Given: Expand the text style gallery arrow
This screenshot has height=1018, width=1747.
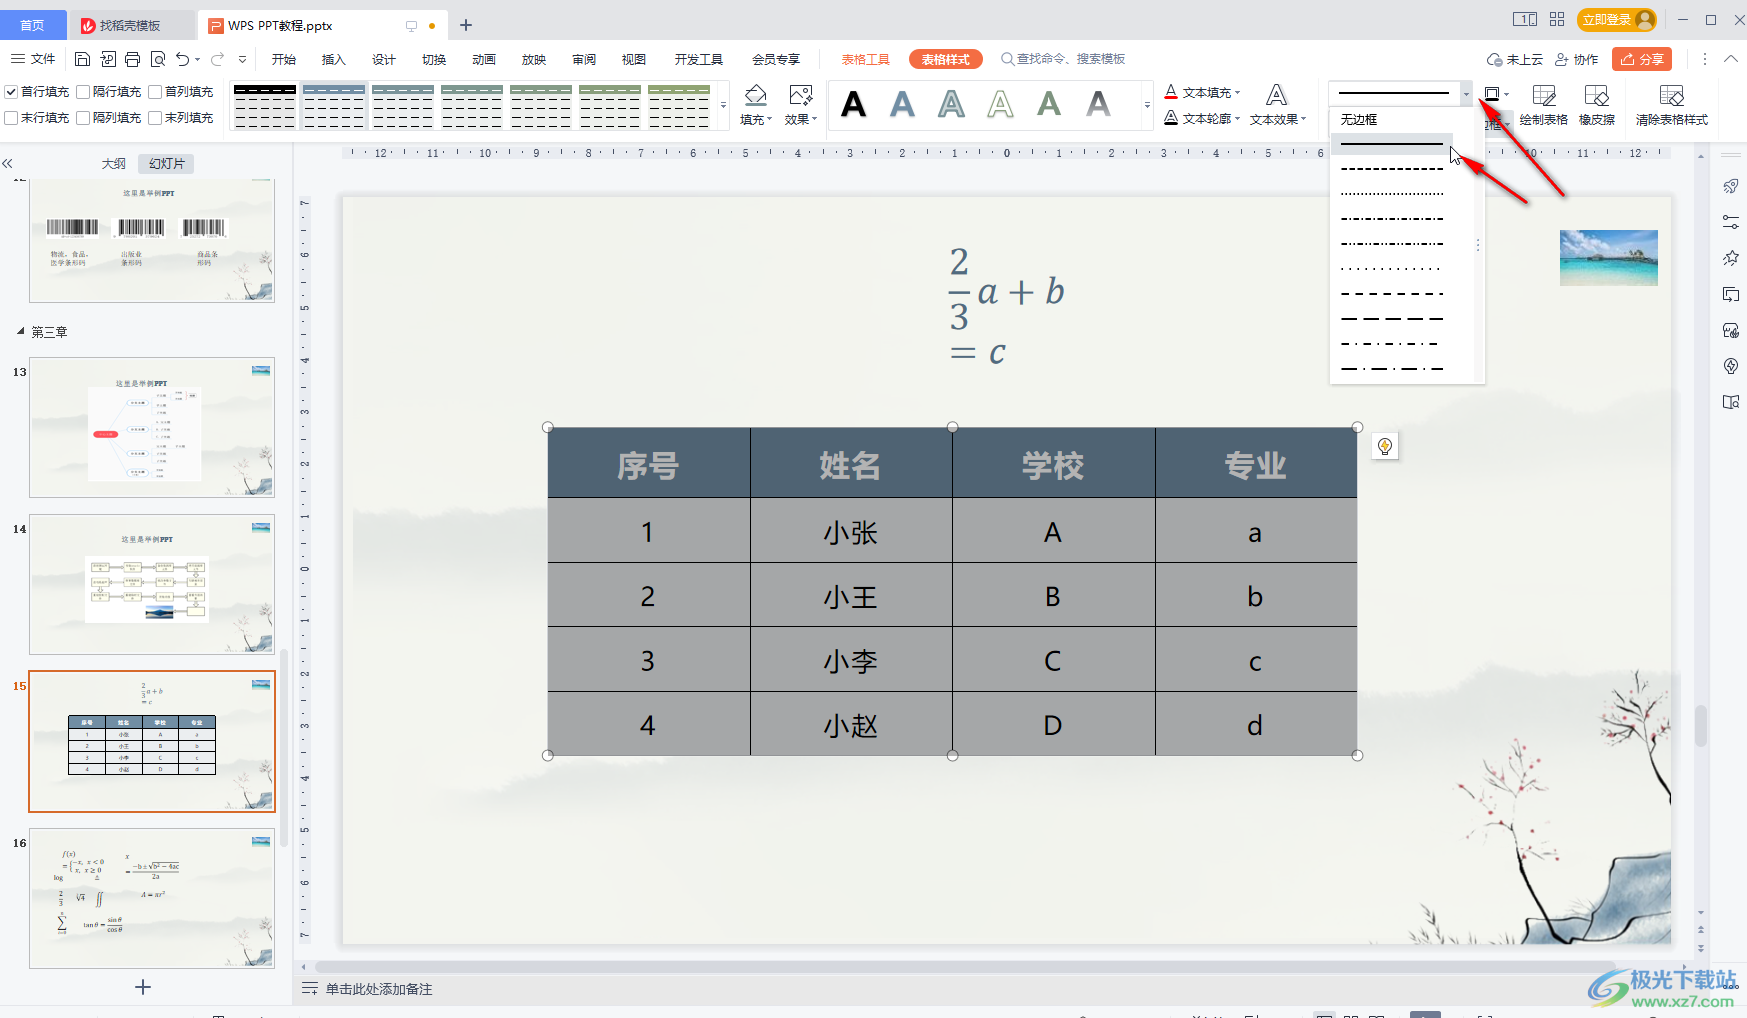Looking at the screenshot, I should coord(1147,105).
